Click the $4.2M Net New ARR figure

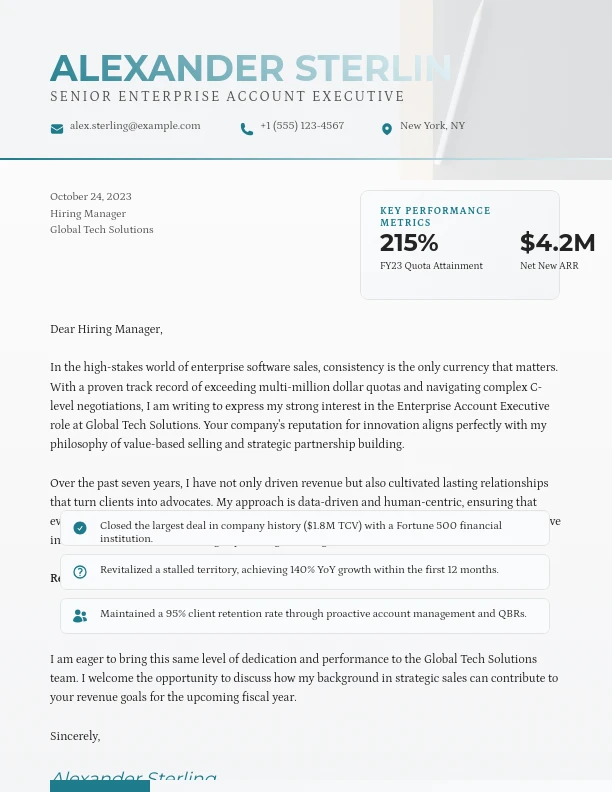(x=557, y=243)
